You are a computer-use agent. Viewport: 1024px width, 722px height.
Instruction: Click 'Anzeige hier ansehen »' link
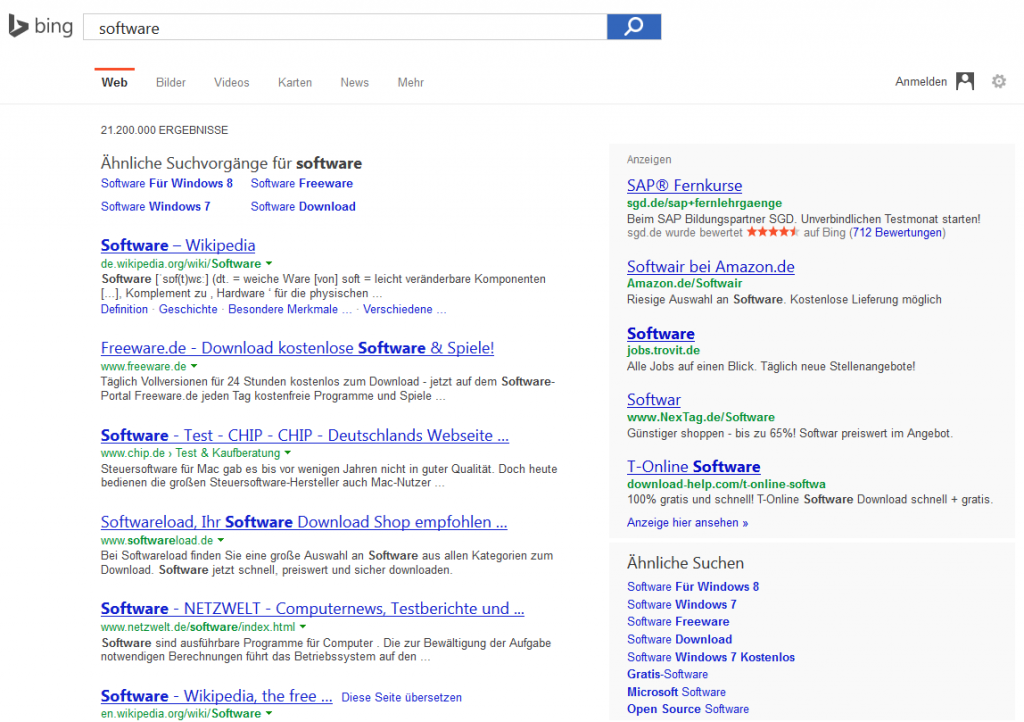(x=688, y=523)
